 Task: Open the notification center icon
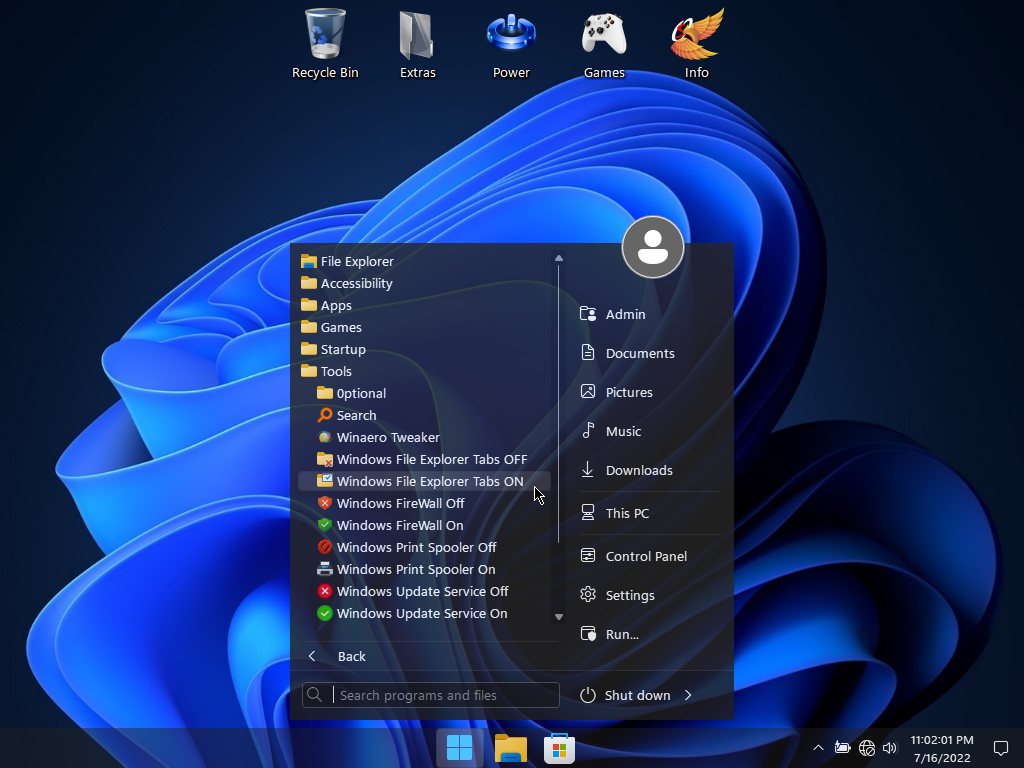tap(1000, 748)
